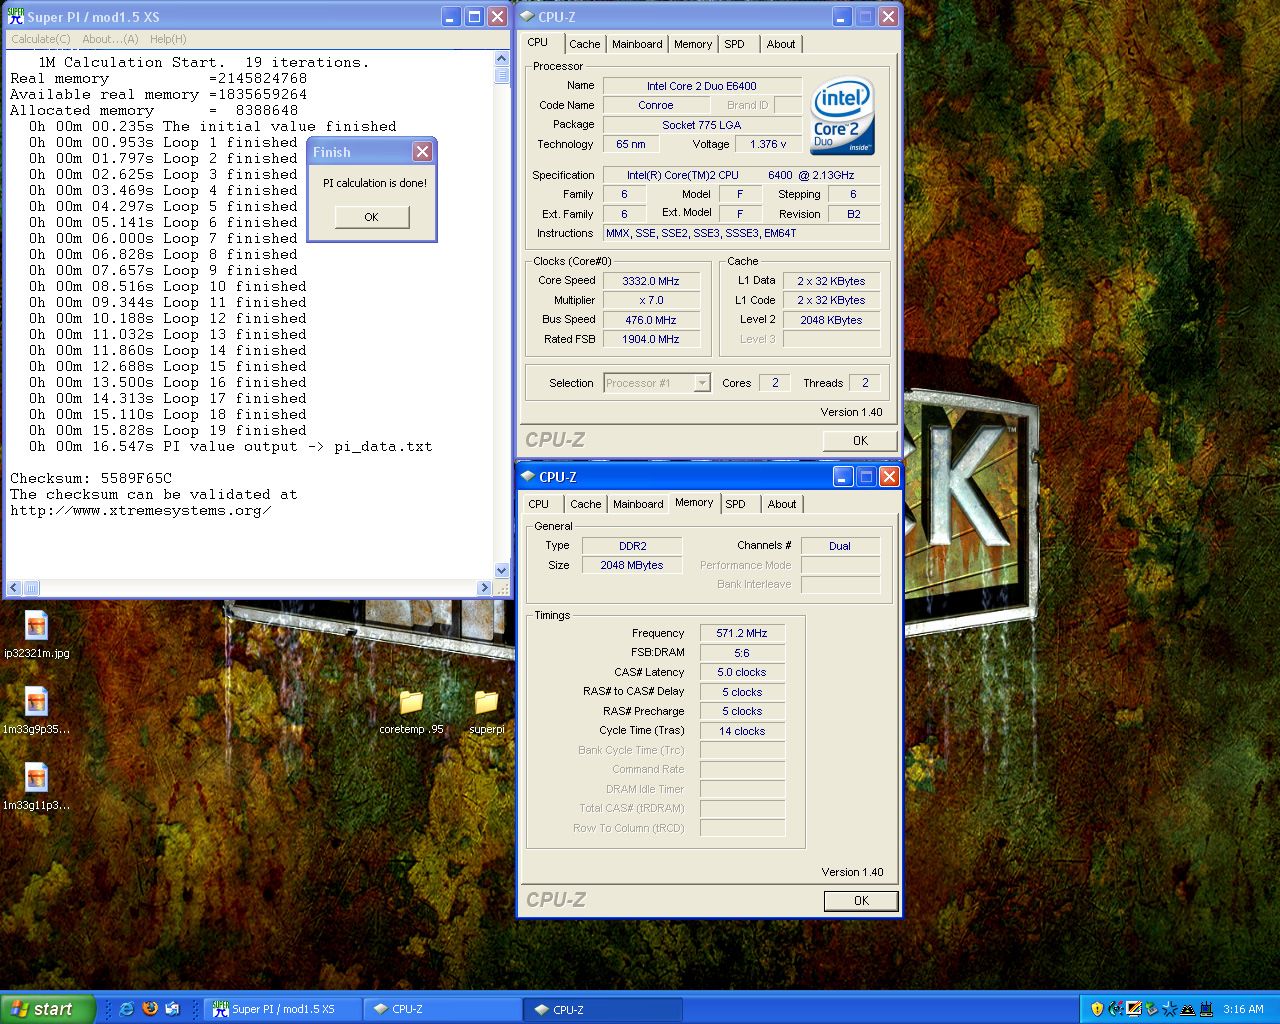Open the 1m33g9p35 desktop file

click(36, 700)
